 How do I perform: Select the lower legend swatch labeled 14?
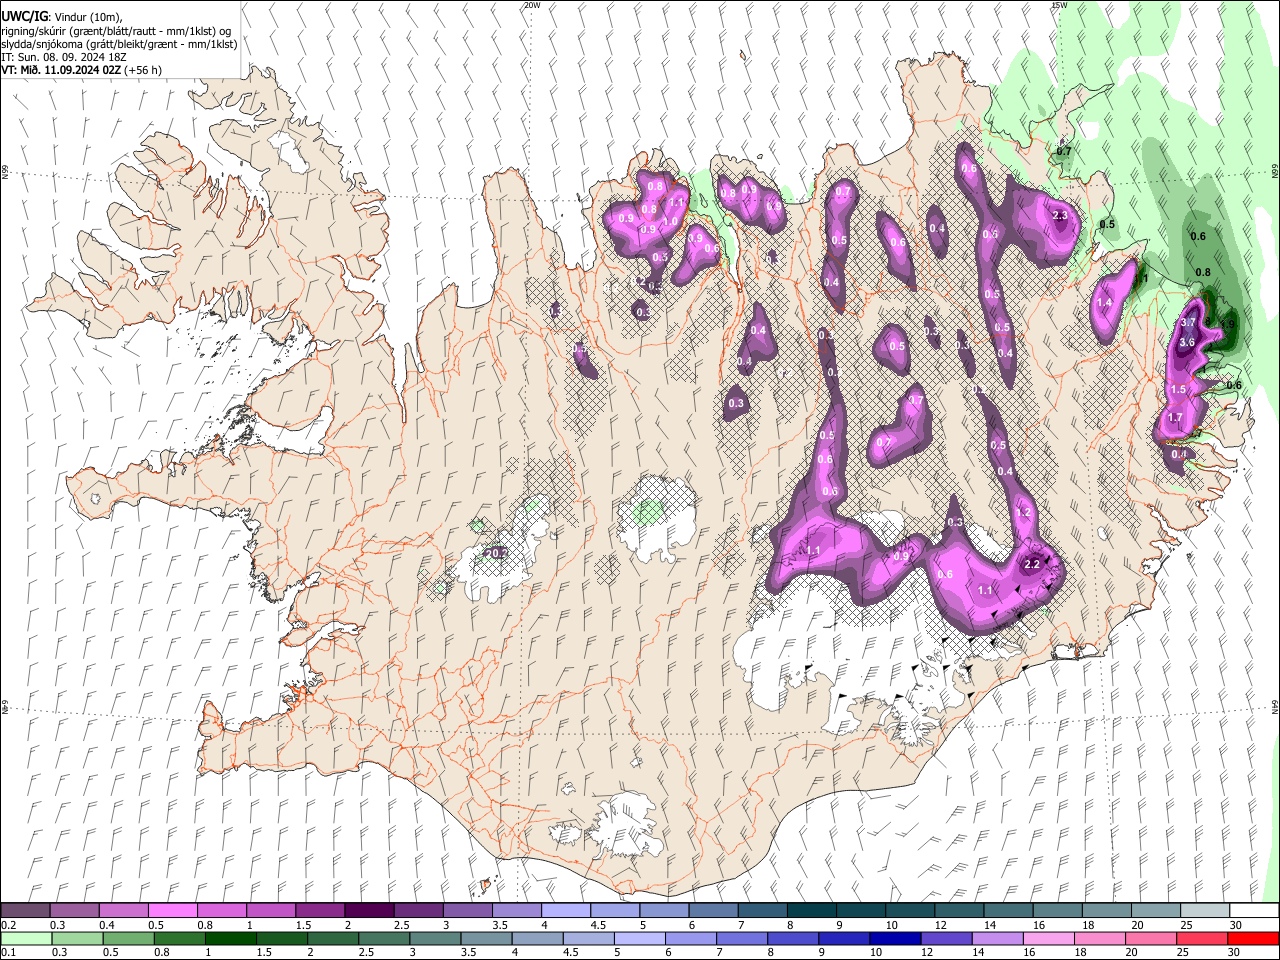[x=996, y=939]
